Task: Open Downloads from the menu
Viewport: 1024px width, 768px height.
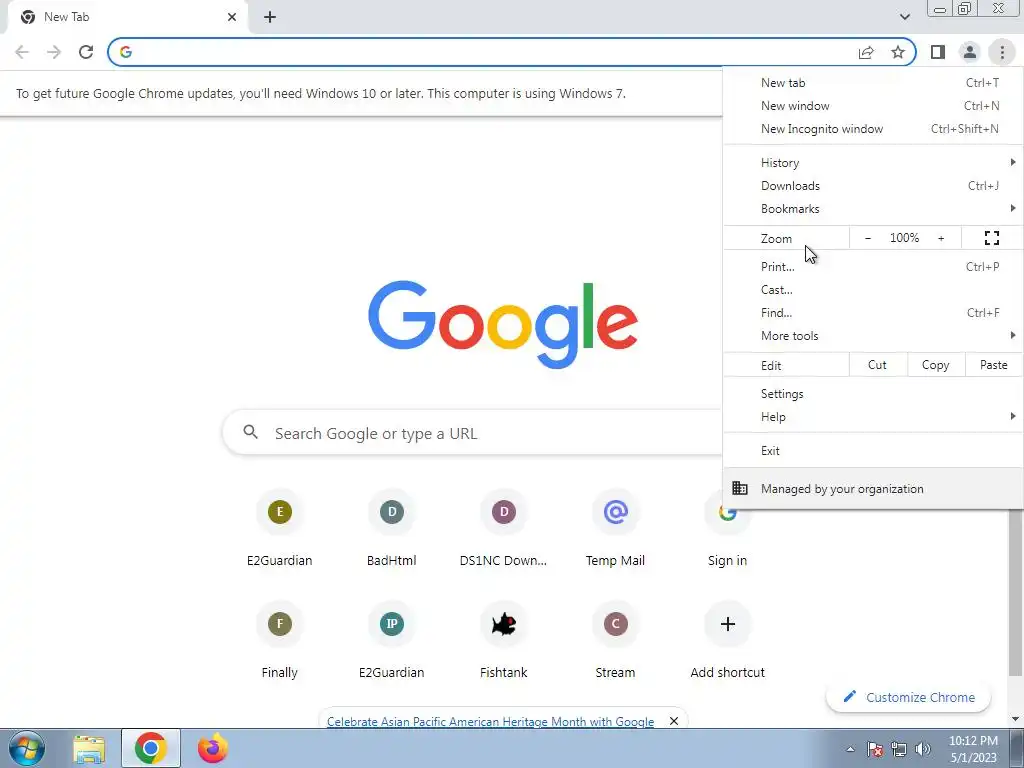Action: (873, 185)
